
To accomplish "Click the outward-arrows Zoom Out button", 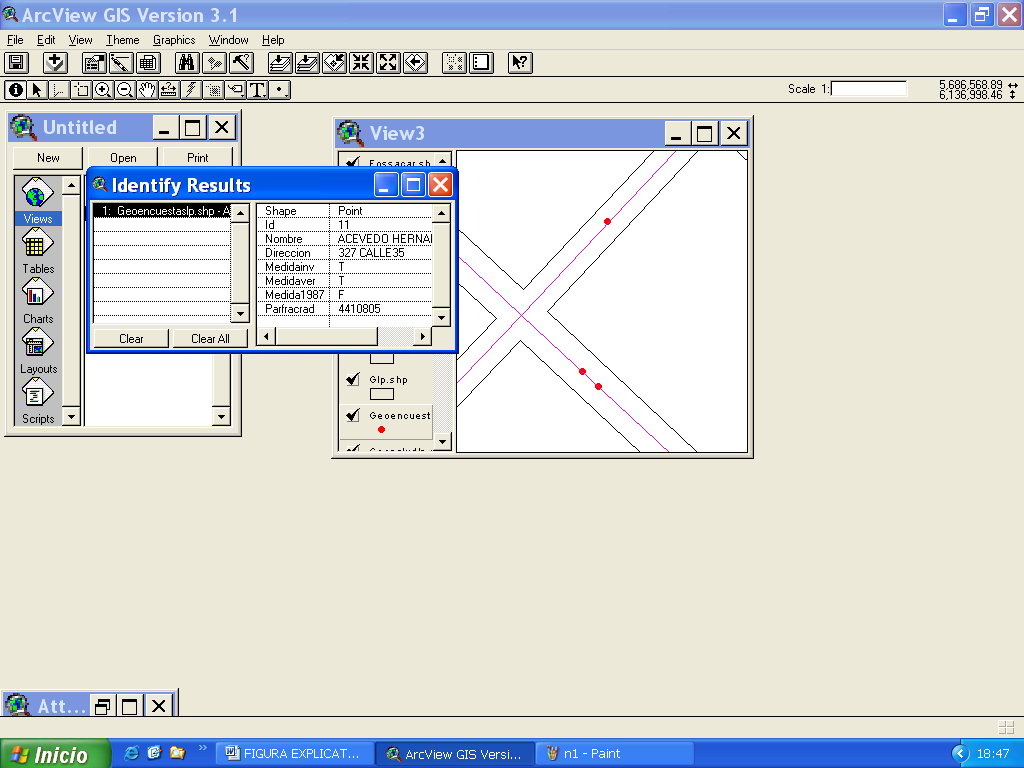I will coord(388,63).
